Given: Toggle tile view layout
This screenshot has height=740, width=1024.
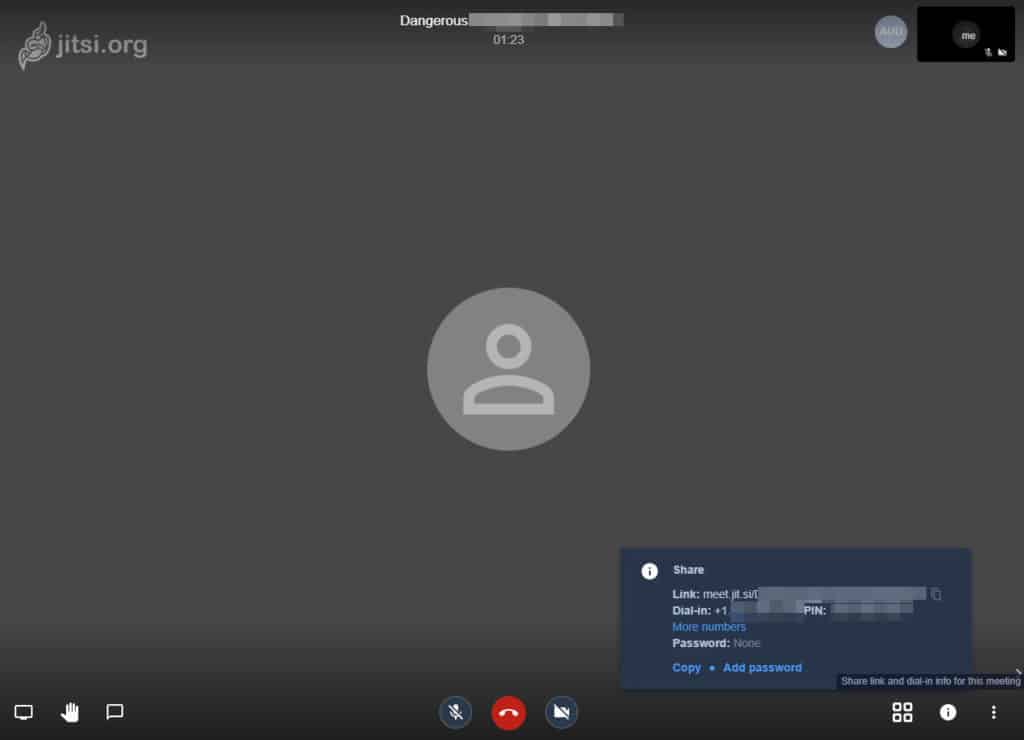Looking at the screenshot, I should point(902,712).
